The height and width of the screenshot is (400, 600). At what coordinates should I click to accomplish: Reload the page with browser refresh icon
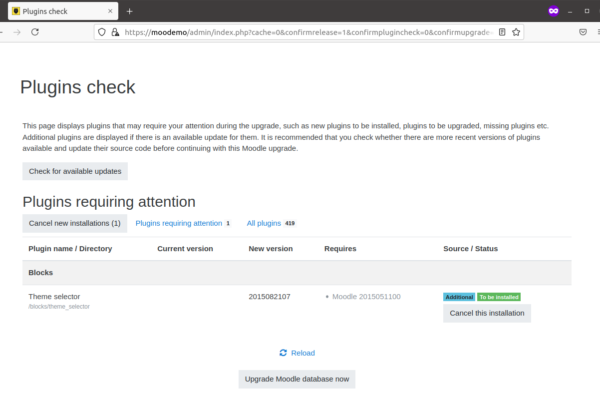(35, 32)
